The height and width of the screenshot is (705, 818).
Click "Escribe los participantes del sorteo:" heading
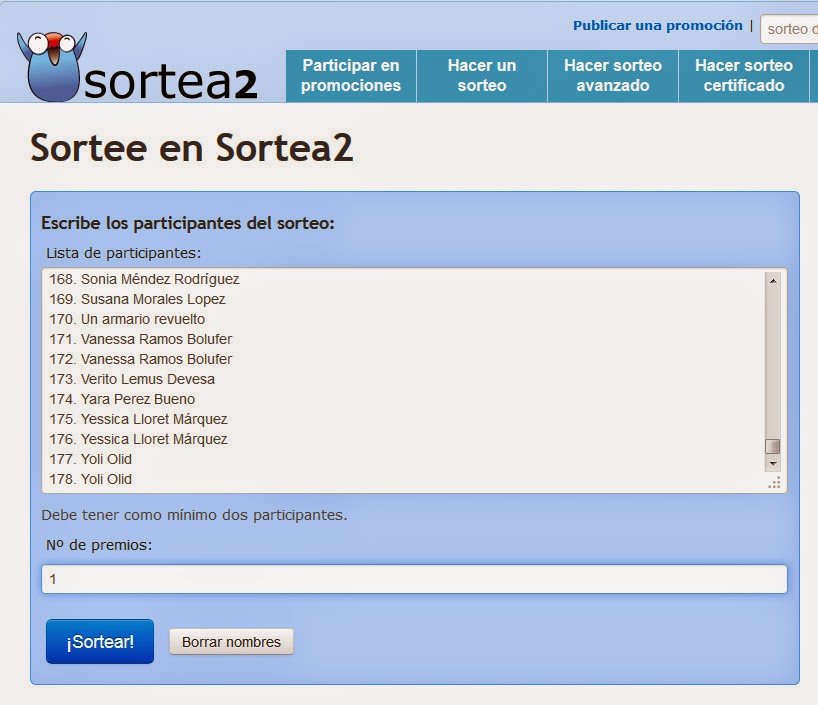click(x=188, y=223)
